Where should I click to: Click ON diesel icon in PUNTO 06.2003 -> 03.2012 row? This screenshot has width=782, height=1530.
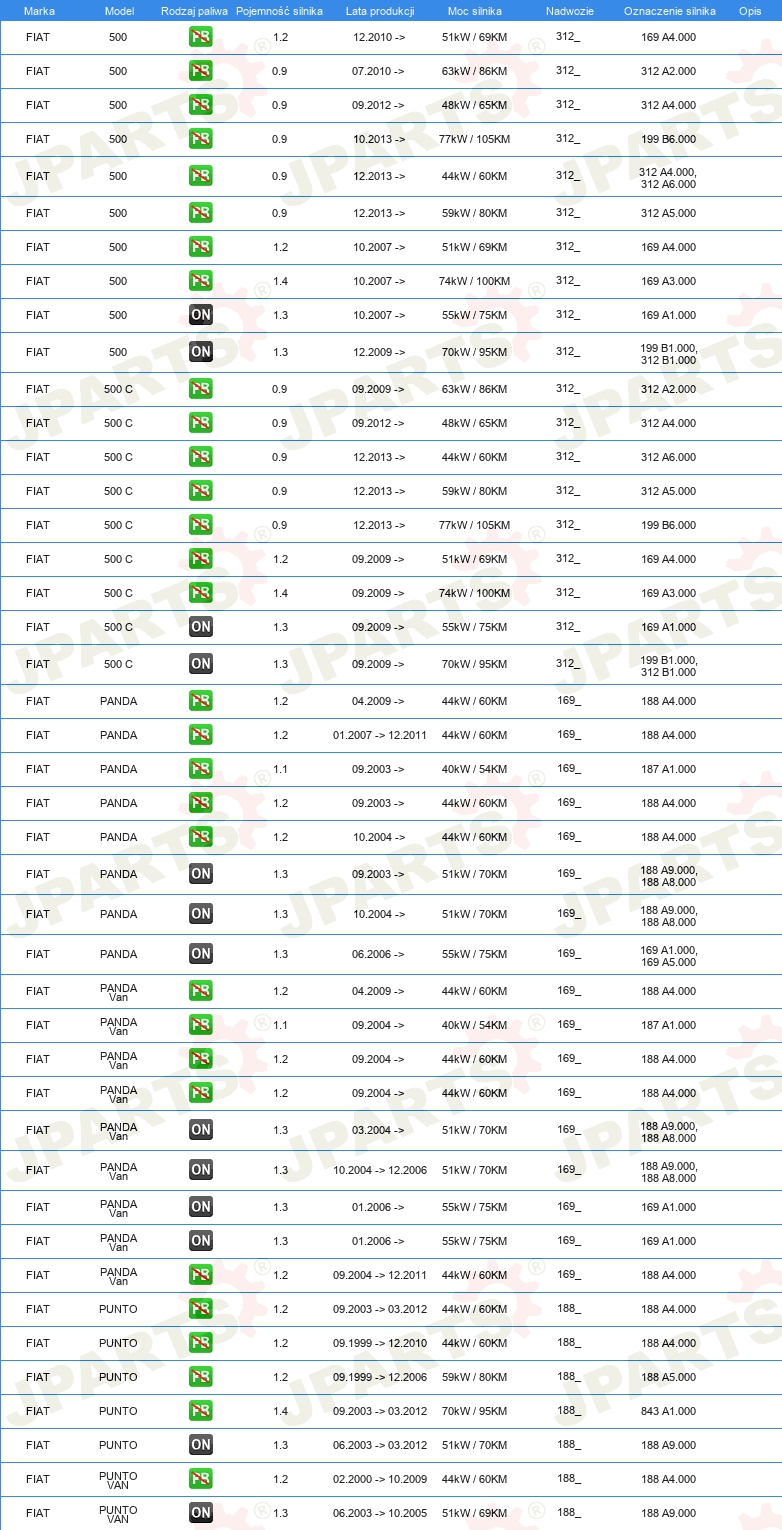(x=200, y=1445)
